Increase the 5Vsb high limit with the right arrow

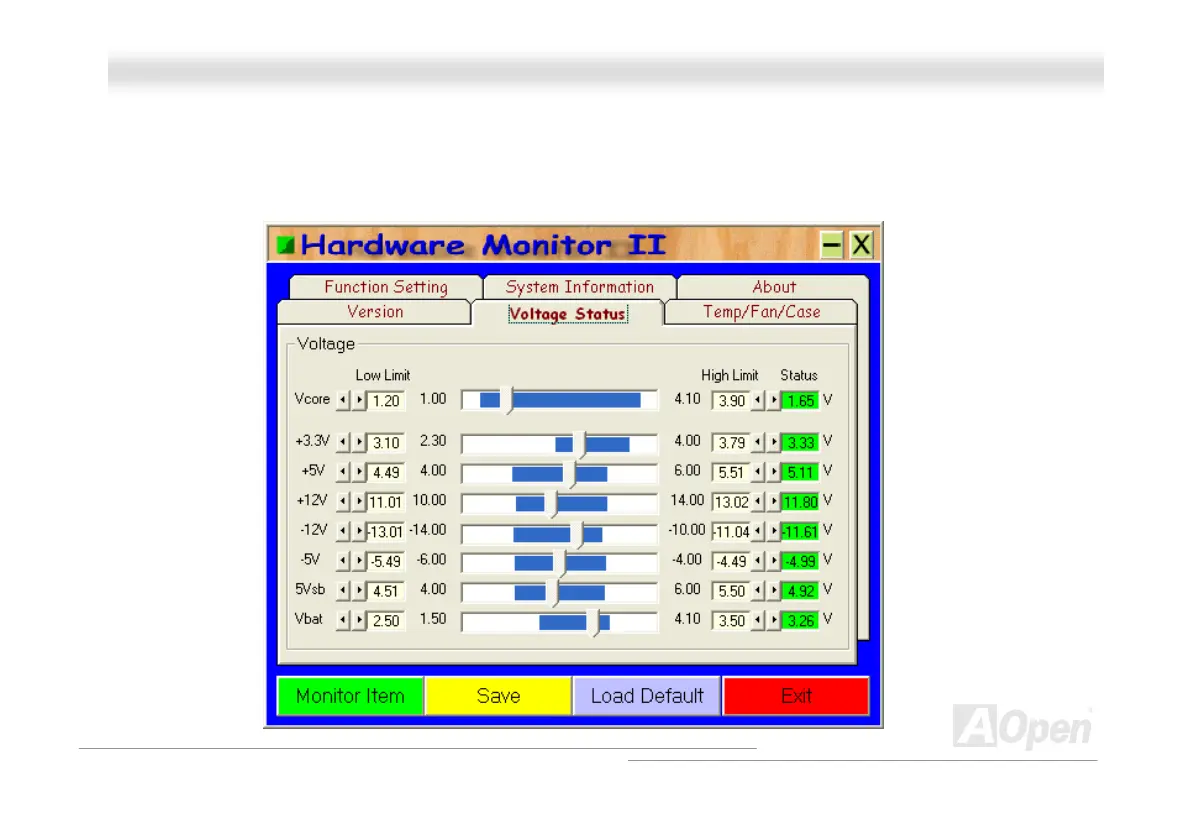pos(774,590)
